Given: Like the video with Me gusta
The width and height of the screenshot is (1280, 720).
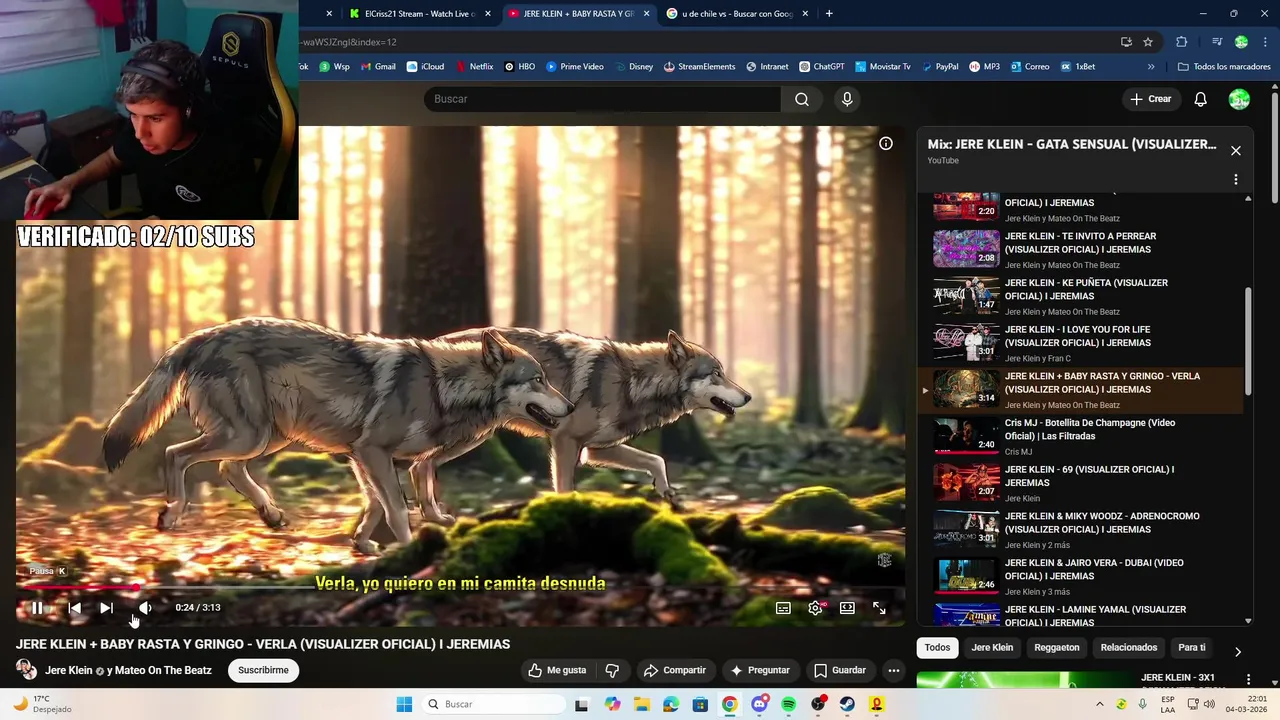Looking at the screenshot, I should click(x=558, y=670).
